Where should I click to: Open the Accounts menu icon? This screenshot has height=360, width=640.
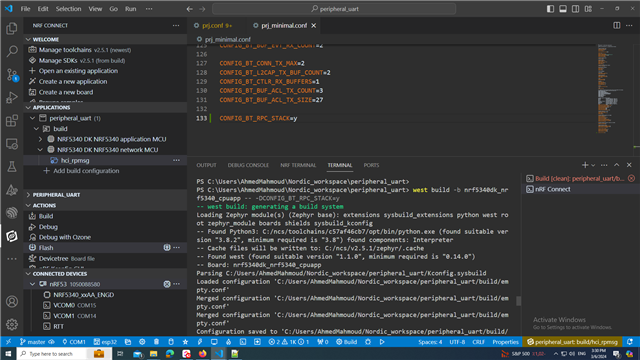coord(12,302)
